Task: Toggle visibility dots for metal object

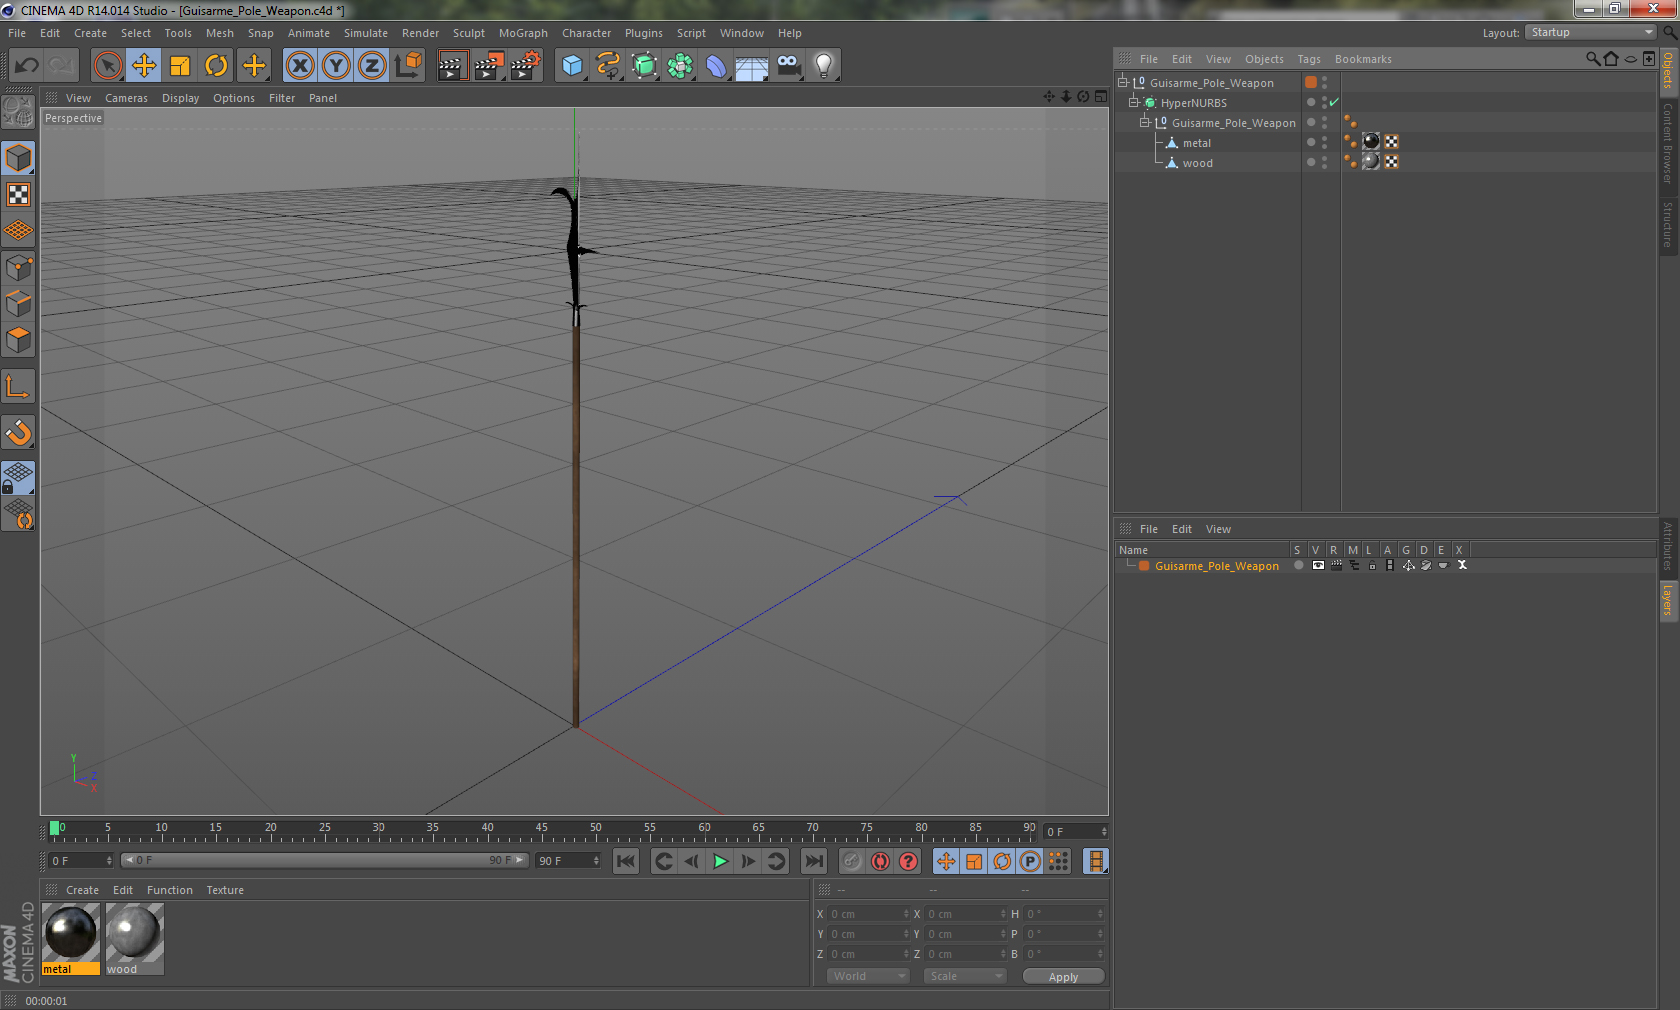Action: coord(1324,142)
